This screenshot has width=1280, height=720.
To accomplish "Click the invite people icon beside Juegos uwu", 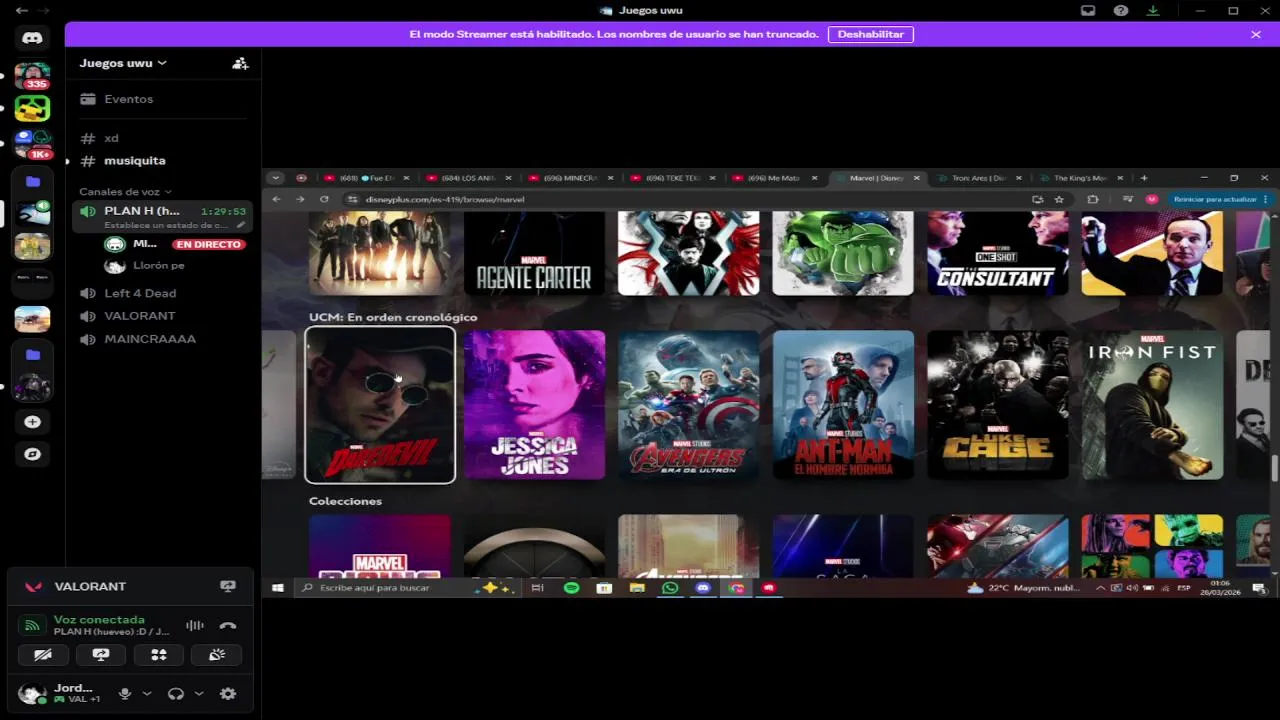I will coord(240,63).
